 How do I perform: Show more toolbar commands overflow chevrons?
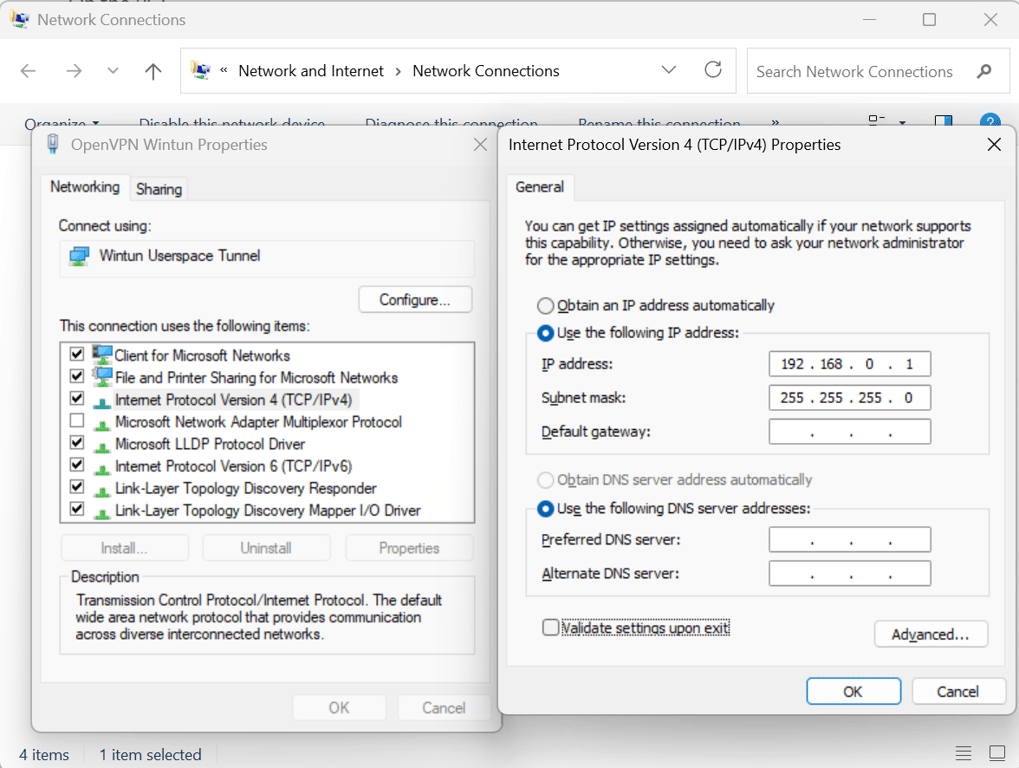(x=775, y=122)
